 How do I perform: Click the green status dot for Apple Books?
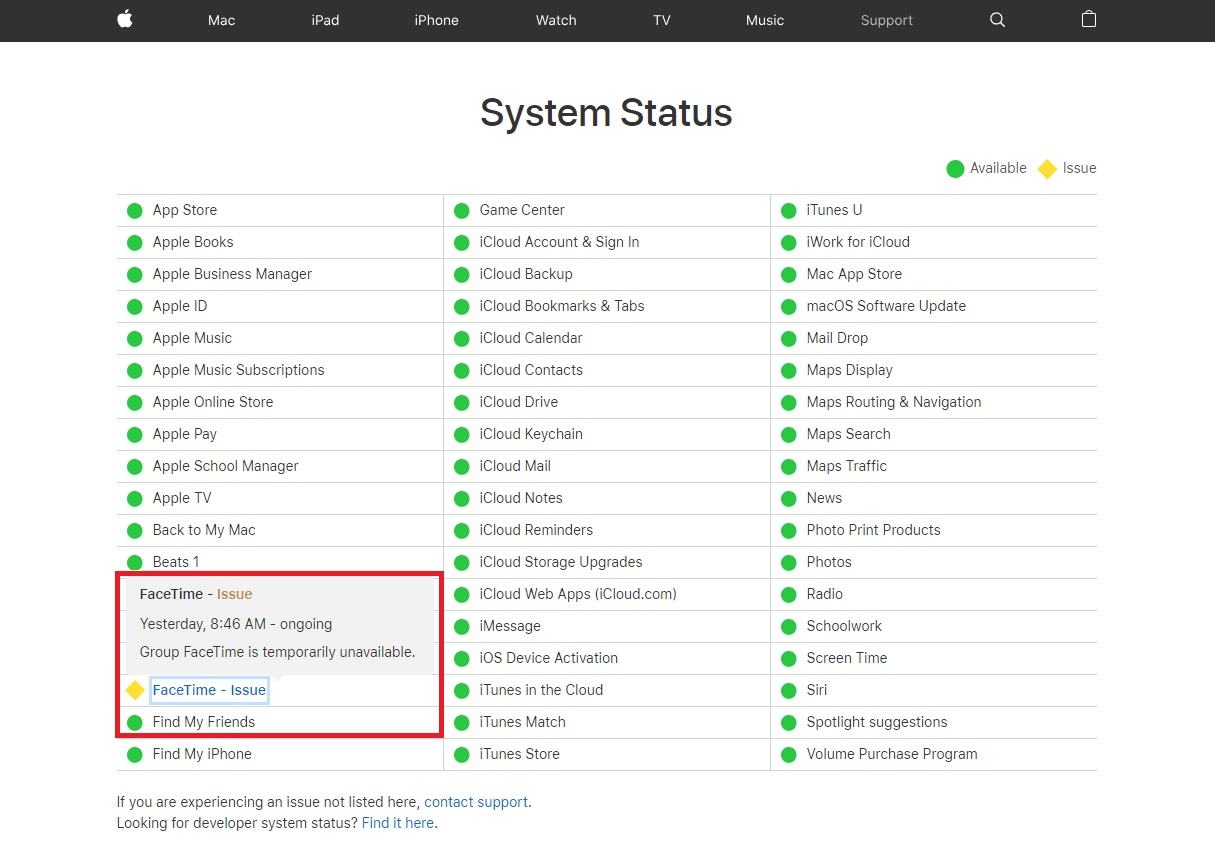[x=135, y=242]
